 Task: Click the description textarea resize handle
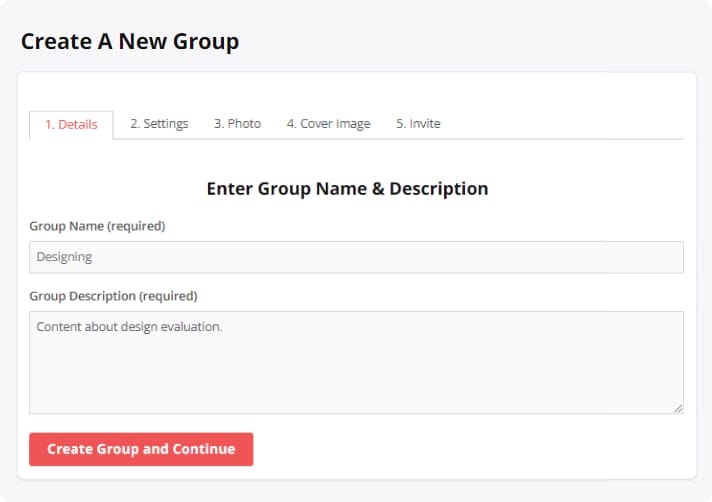[678, 408]
